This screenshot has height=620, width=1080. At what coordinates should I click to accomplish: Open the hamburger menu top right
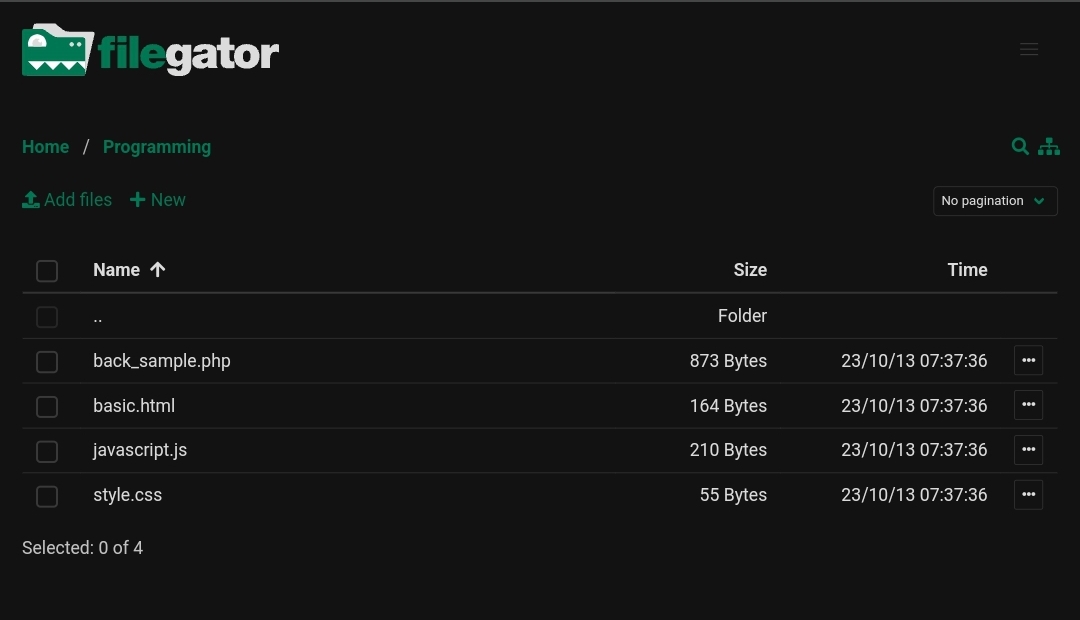pos(1029,49)
